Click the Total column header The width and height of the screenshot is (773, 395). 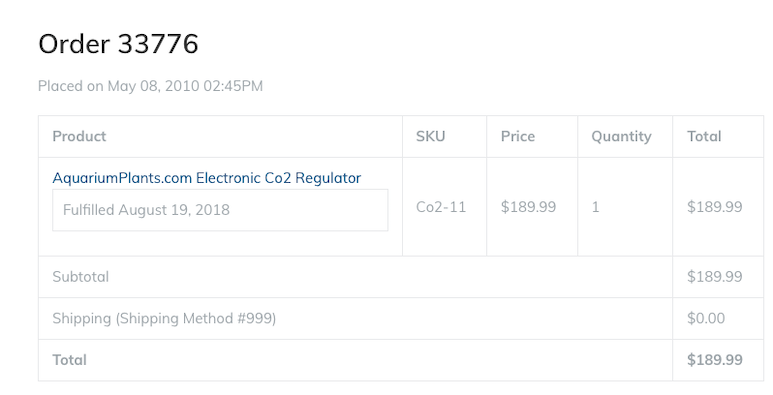704,136
